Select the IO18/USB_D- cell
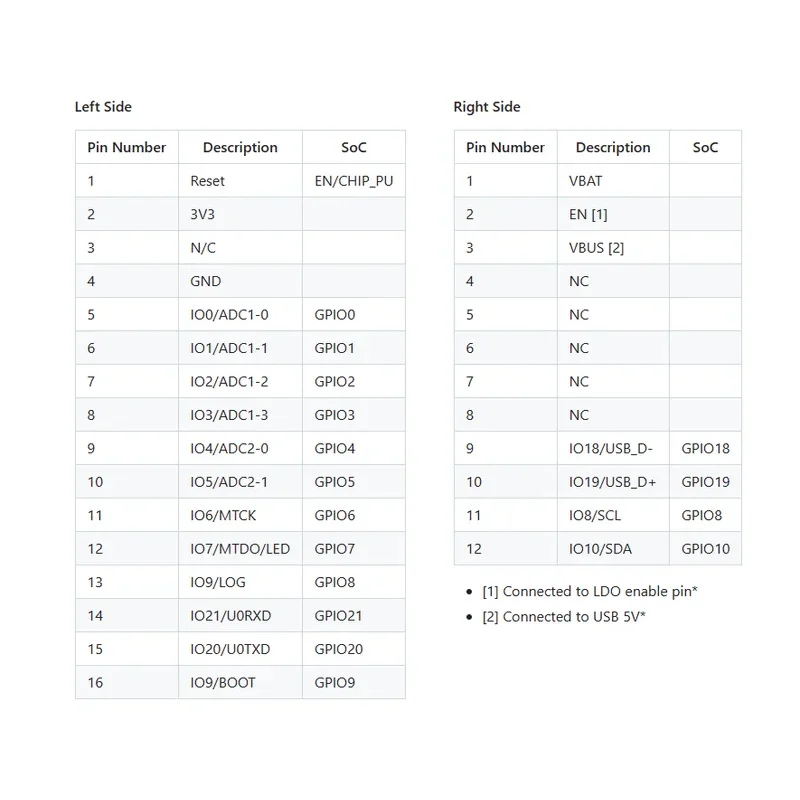Image resolution: width=800 pixels, height=800 pixels. click(613, 448)
